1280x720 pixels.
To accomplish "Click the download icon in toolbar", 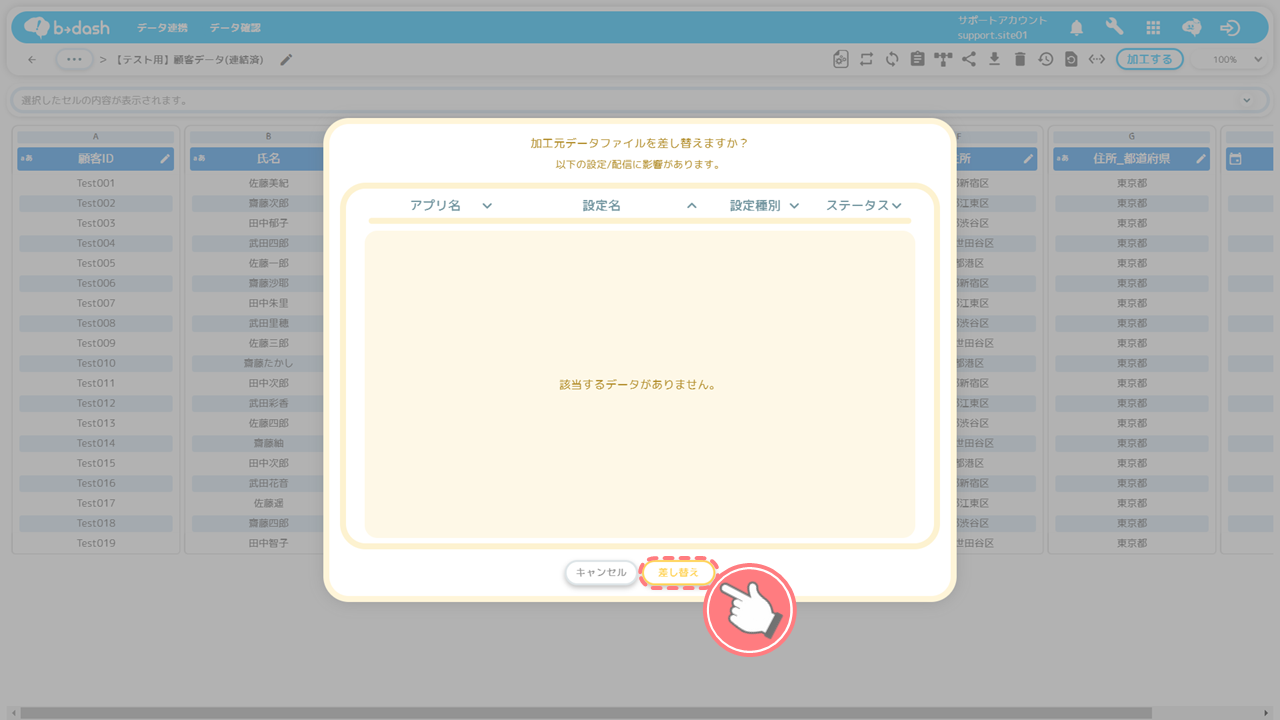I will pos(994,60).
